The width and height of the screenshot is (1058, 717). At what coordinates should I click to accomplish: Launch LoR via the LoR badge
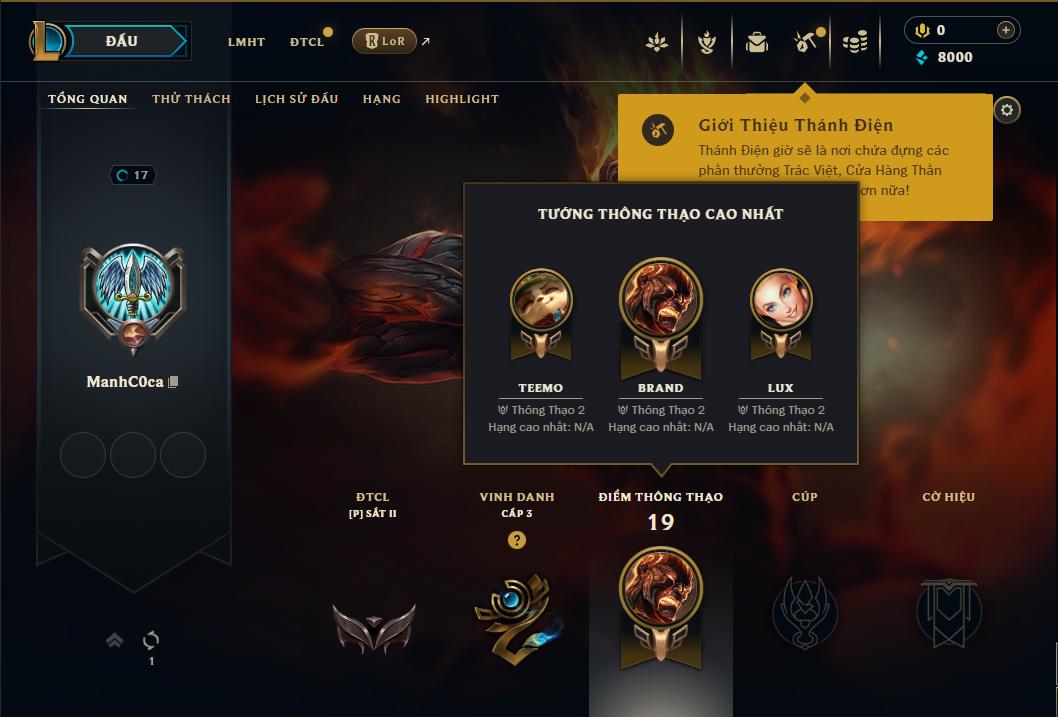tap(384, 41)
